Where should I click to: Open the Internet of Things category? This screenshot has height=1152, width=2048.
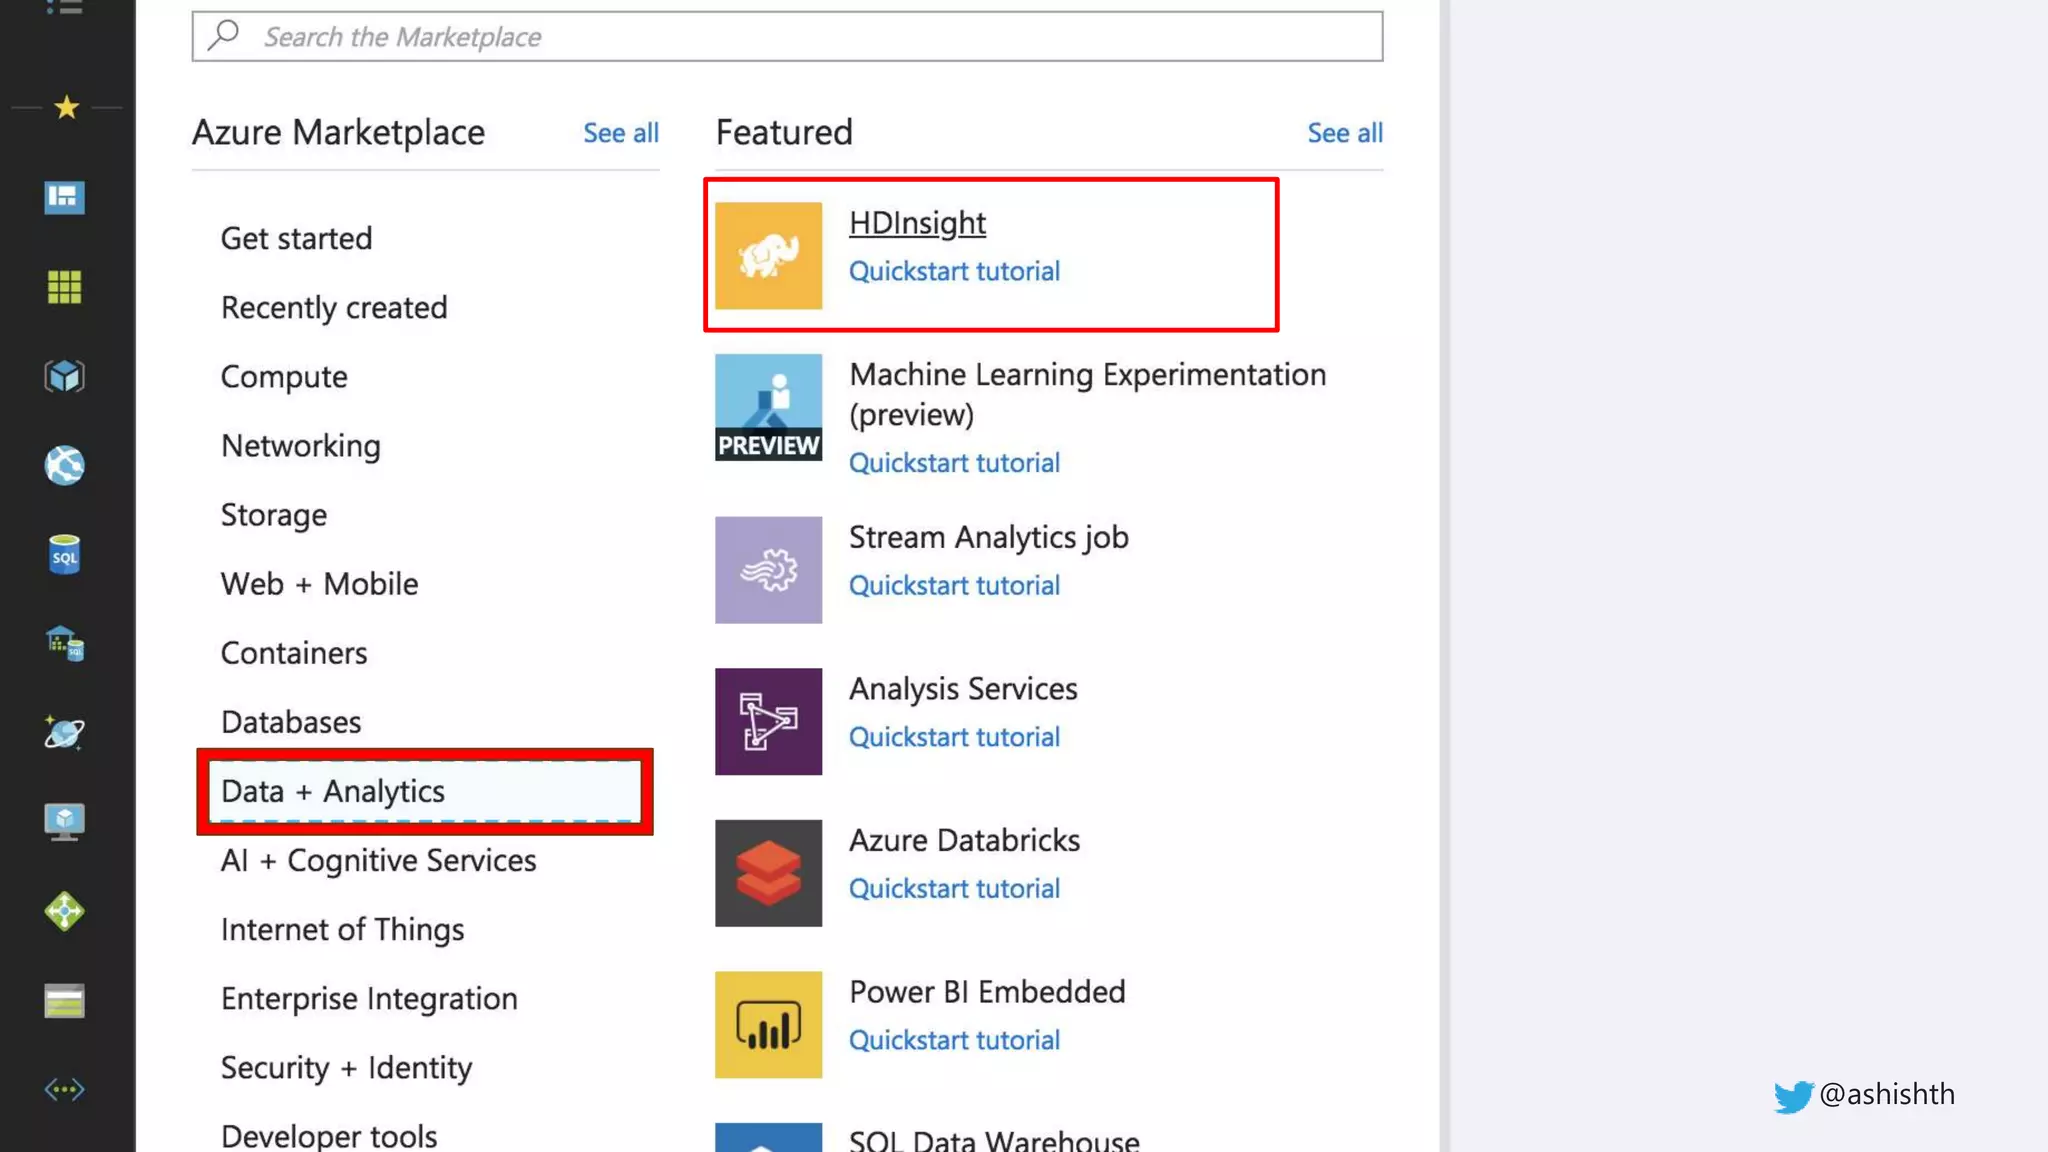tap(342, 930)
